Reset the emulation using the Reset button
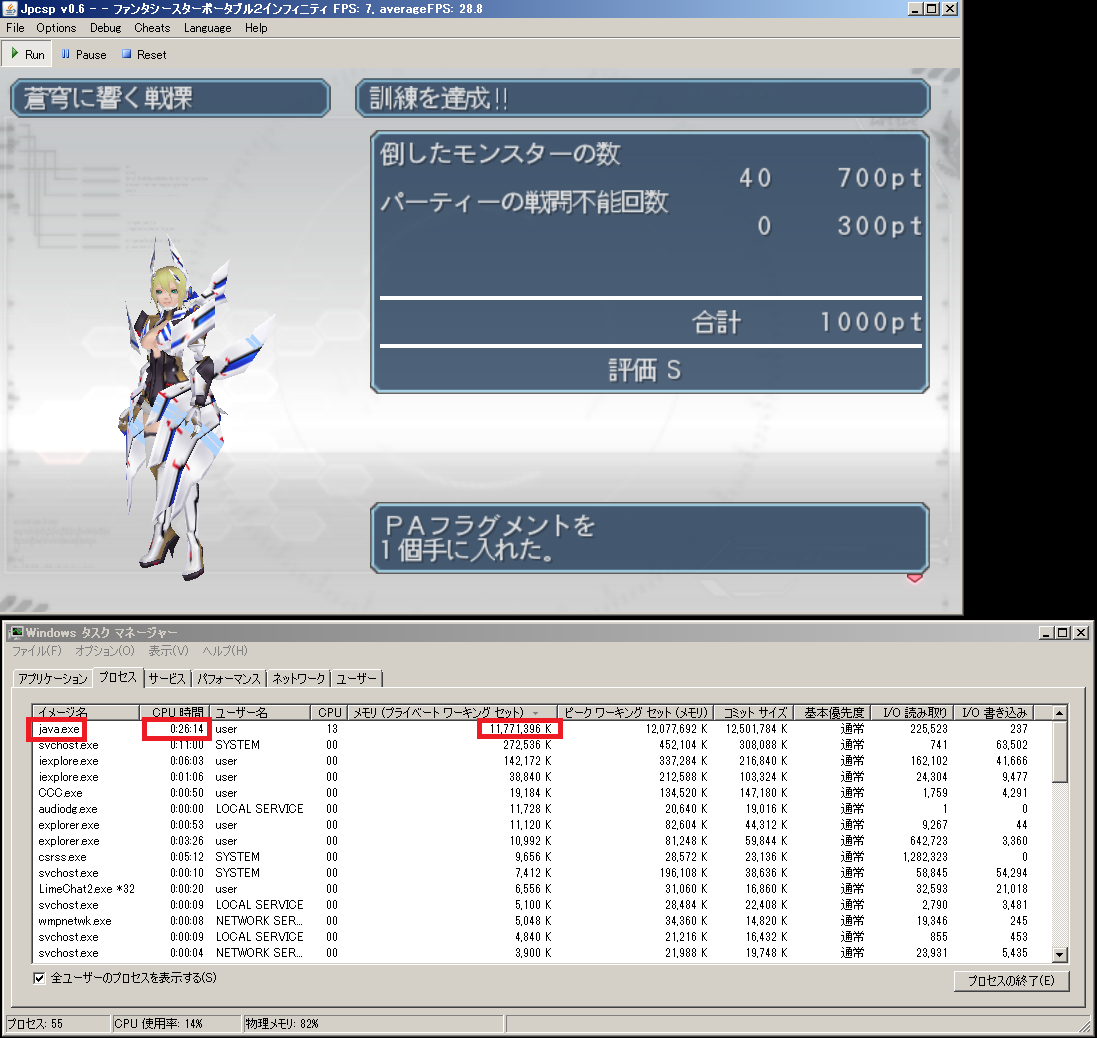 (144, 54)
